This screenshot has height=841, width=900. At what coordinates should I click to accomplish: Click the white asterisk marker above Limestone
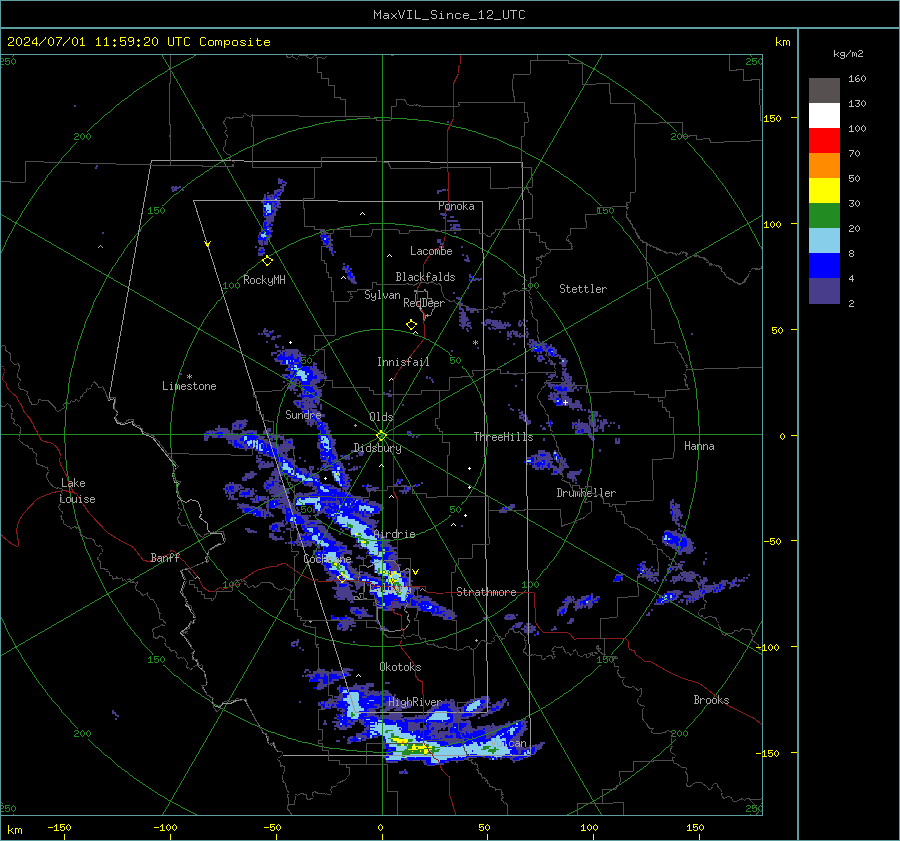click(189, 377)
